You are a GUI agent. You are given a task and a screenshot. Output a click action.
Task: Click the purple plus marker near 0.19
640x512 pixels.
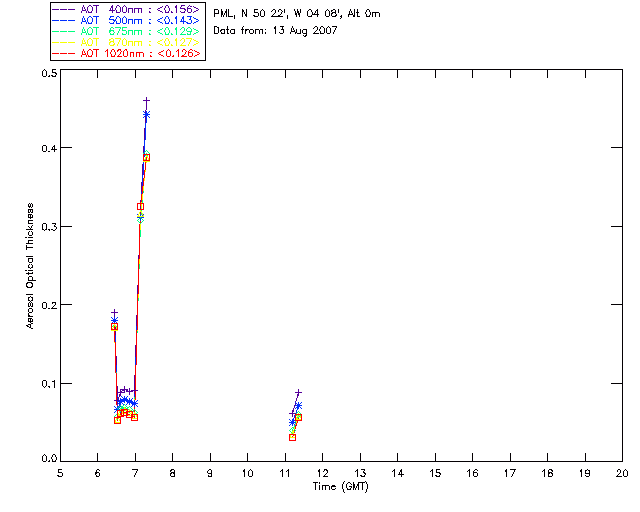pyautogui.click(x=115, y=313)
